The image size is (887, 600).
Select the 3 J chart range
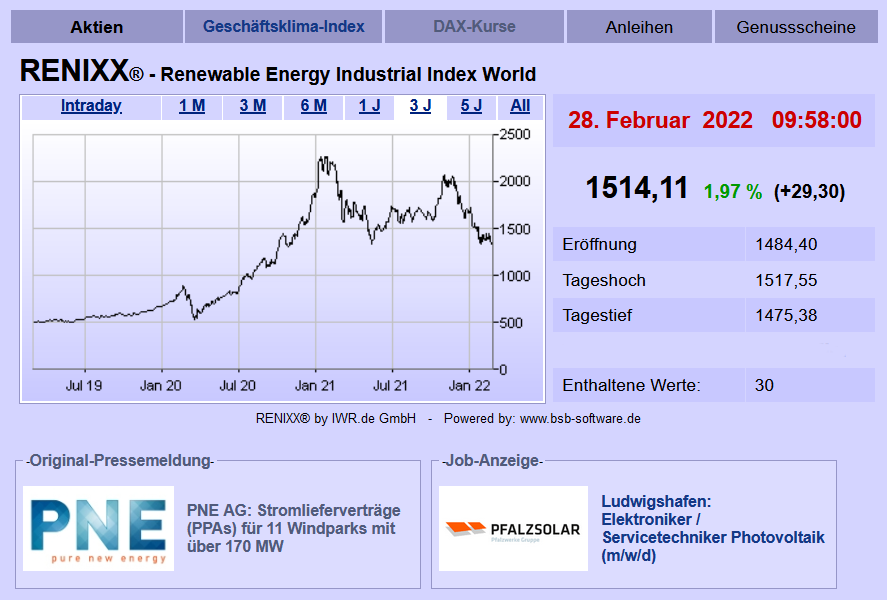[x=421, y=106]
